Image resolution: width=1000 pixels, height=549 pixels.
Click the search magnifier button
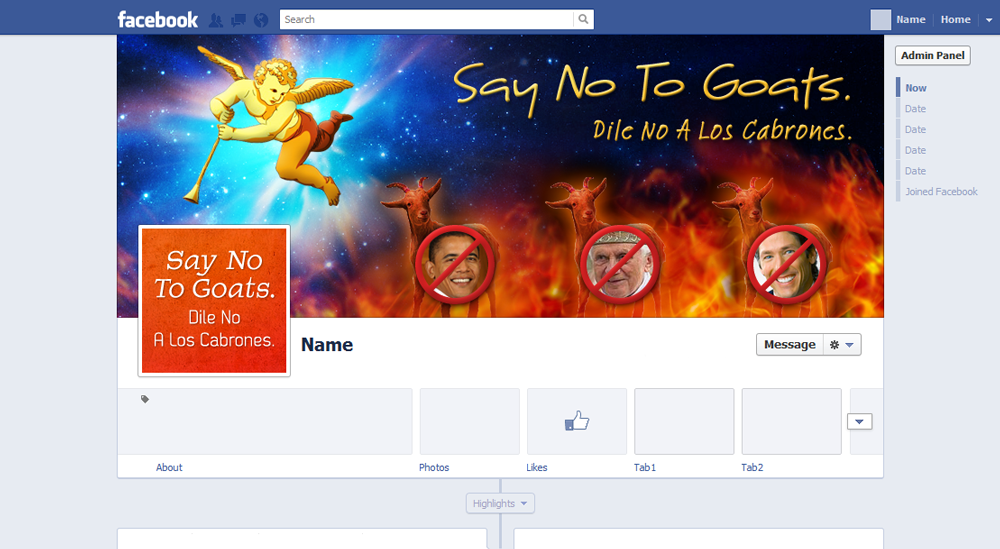[583, 19]
